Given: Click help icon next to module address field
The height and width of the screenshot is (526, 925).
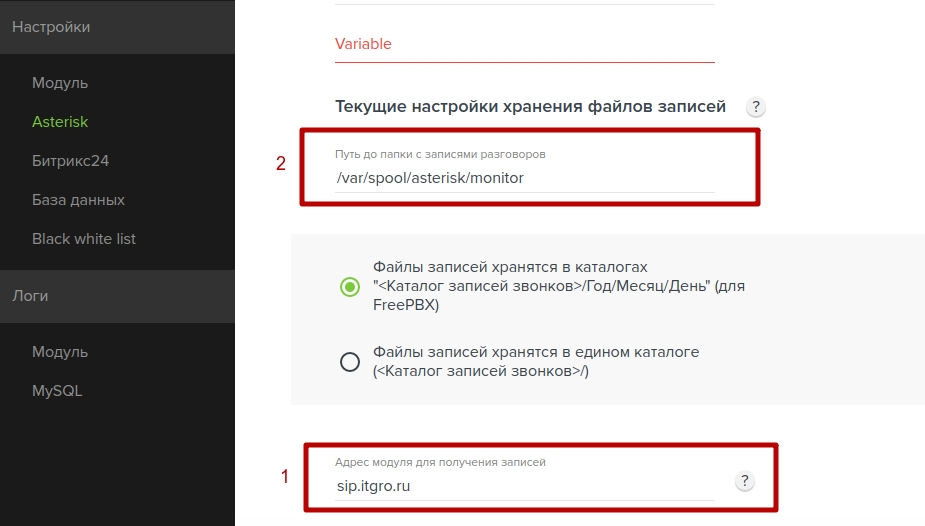Looking at the screenshot, I should tap(744, 481).
